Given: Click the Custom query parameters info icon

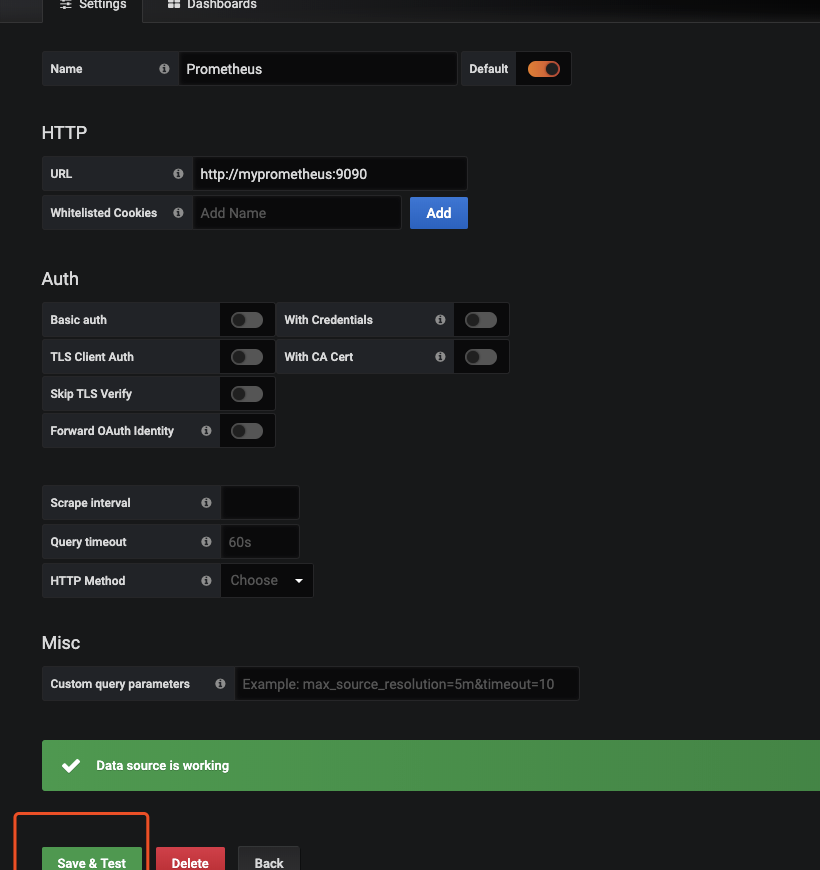Looking at the screenshot, I should tap(220, 685).
